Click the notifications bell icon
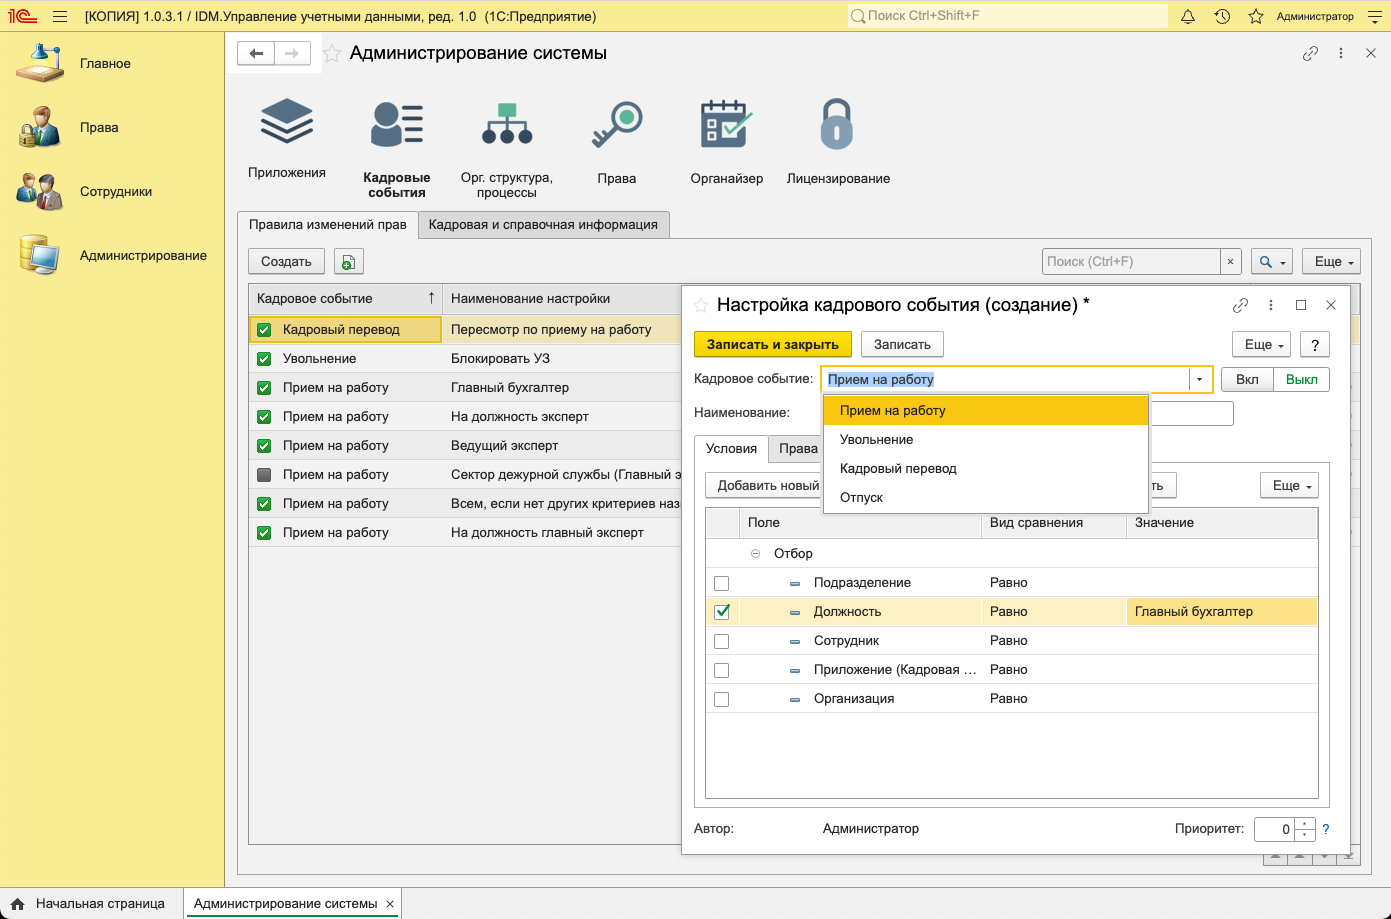Screen dimensions: 1391x919 [x=1188, y=16]
